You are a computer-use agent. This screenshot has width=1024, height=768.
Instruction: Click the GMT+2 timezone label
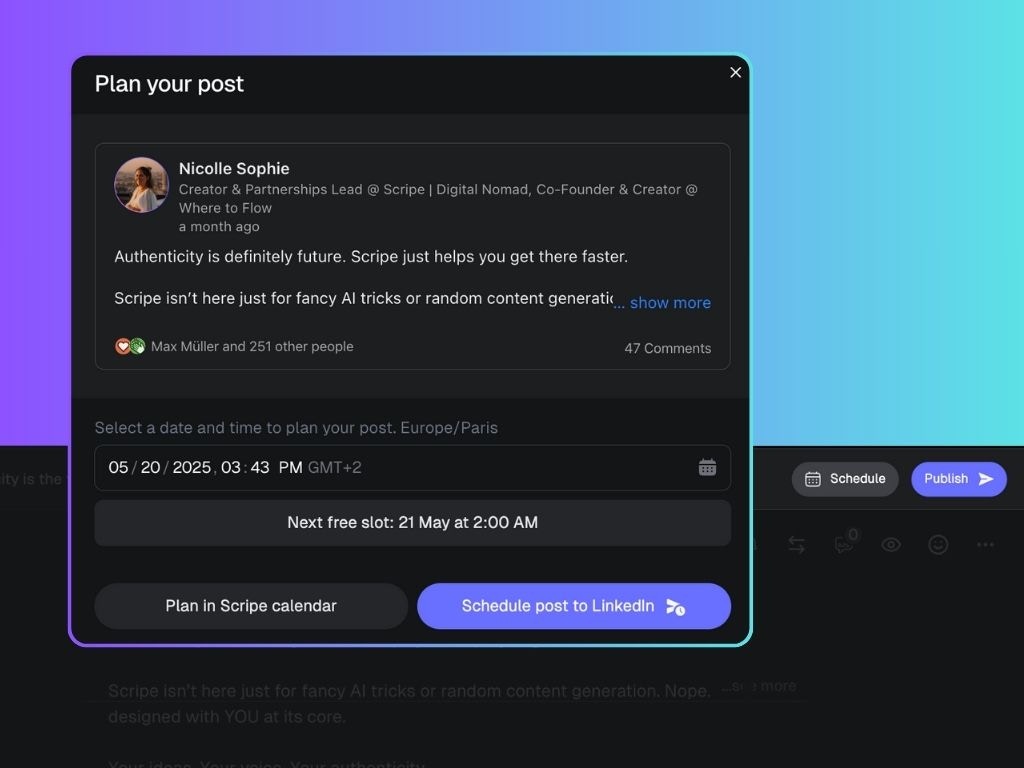pyautogui.click(x=334, y=468)
